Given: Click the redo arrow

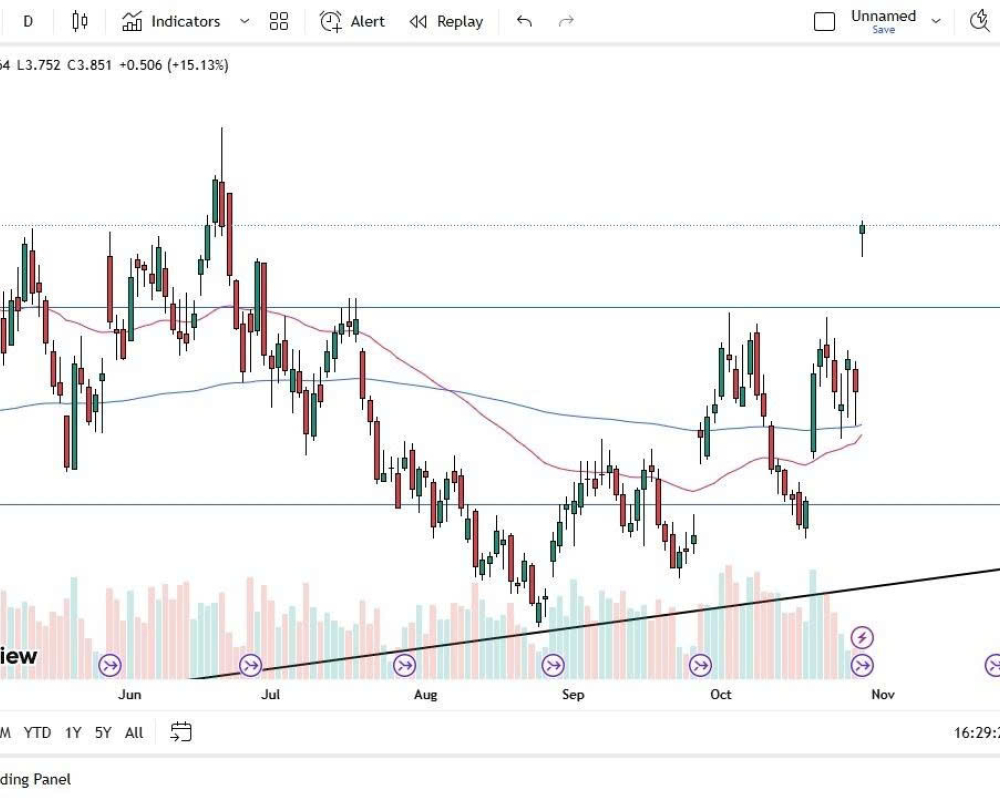Looking at the screenshot, I should pyautogui.click(x=566, y=21).
